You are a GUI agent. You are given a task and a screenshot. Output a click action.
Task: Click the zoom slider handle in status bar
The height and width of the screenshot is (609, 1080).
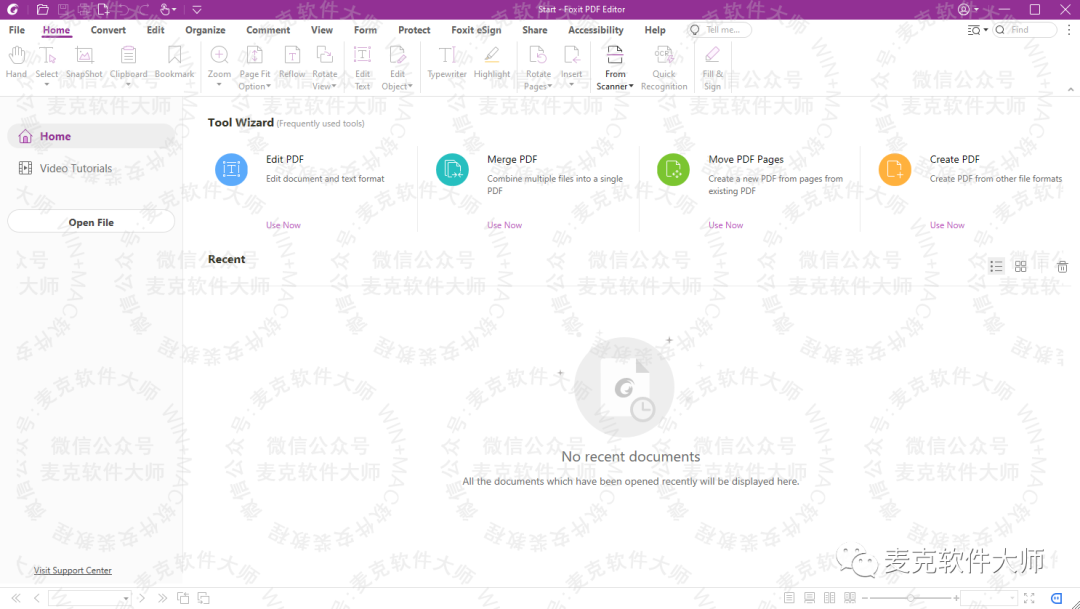click(x=911, y=598)
